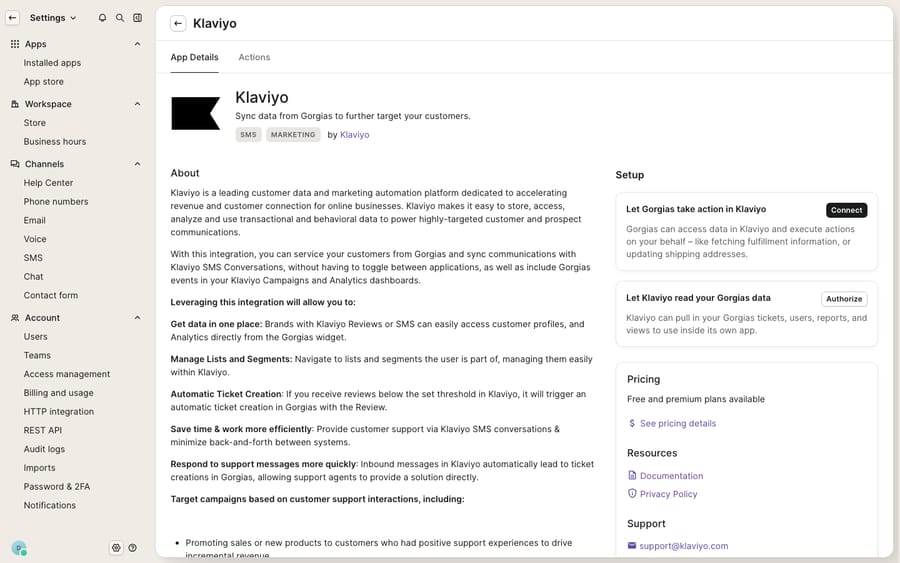Click the SMS category tag

click(249, 135)
